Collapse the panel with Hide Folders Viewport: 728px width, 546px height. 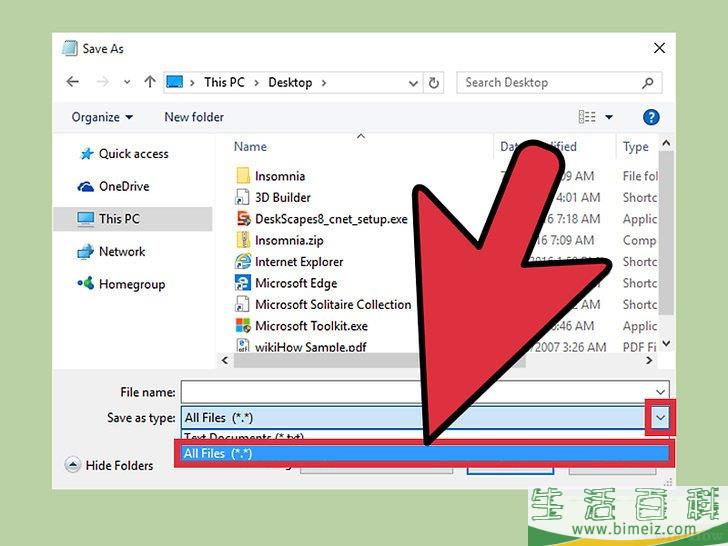click(109, 465)
